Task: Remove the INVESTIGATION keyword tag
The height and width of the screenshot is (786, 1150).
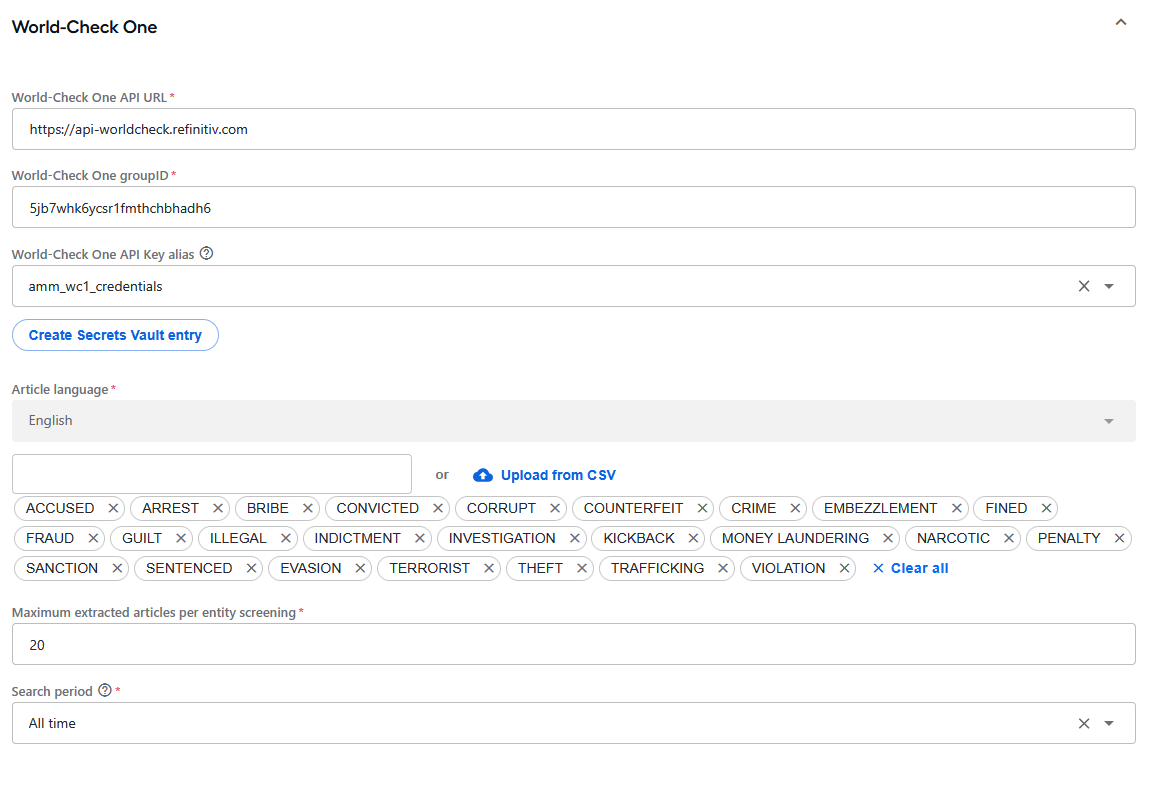Action: pyautogui.click(x=574, y=538)
